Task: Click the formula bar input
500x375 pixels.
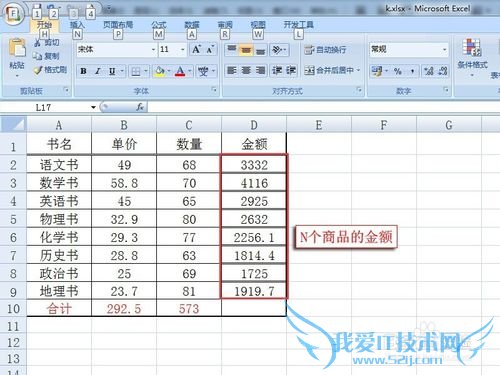Action: click(x=323, y=107)
